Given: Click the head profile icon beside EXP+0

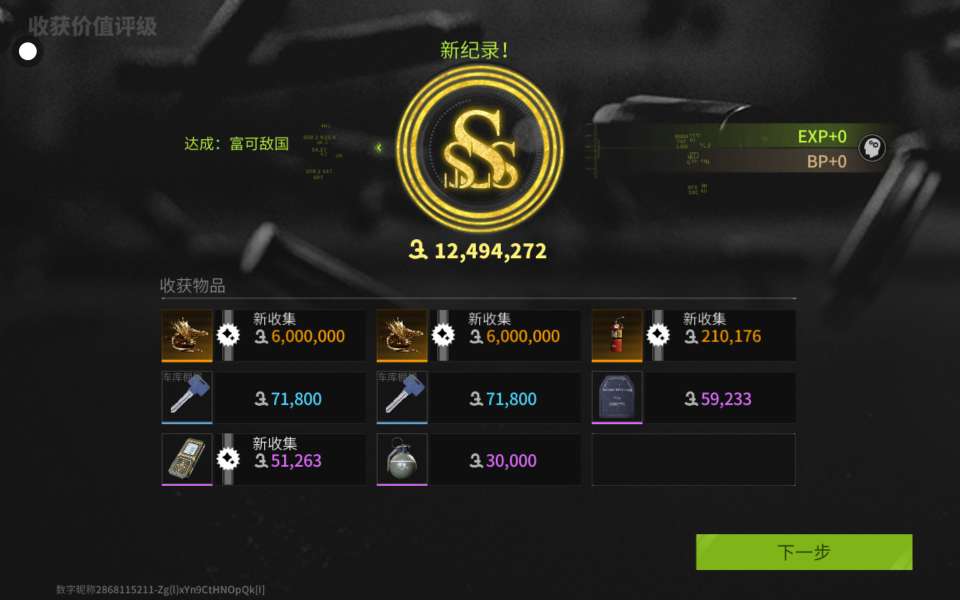Looking at the screenshot, I should (x=871, y=148).
